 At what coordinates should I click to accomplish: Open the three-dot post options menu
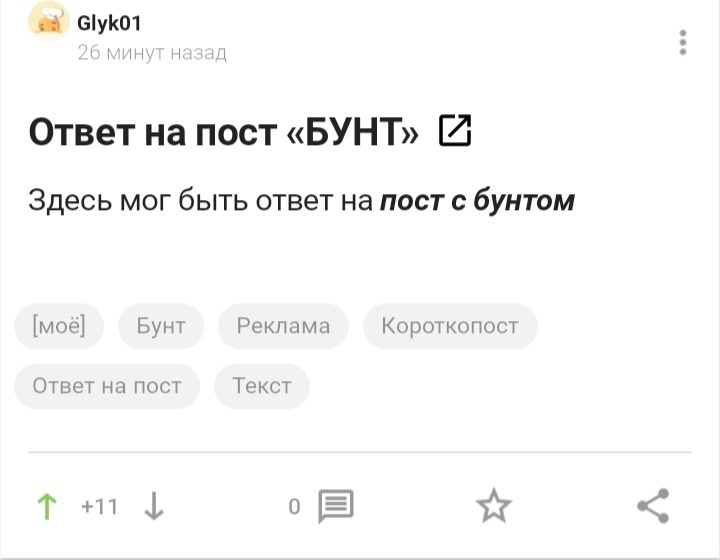click(x=683, y=42)
